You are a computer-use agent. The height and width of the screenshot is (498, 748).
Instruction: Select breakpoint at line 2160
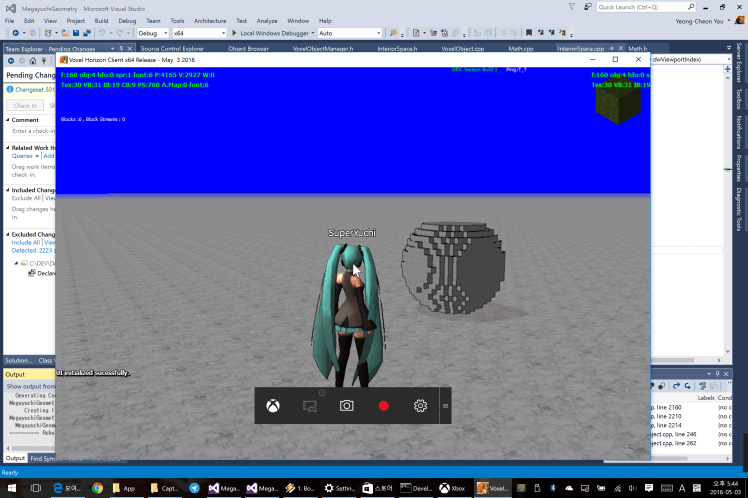click(666, 407)
